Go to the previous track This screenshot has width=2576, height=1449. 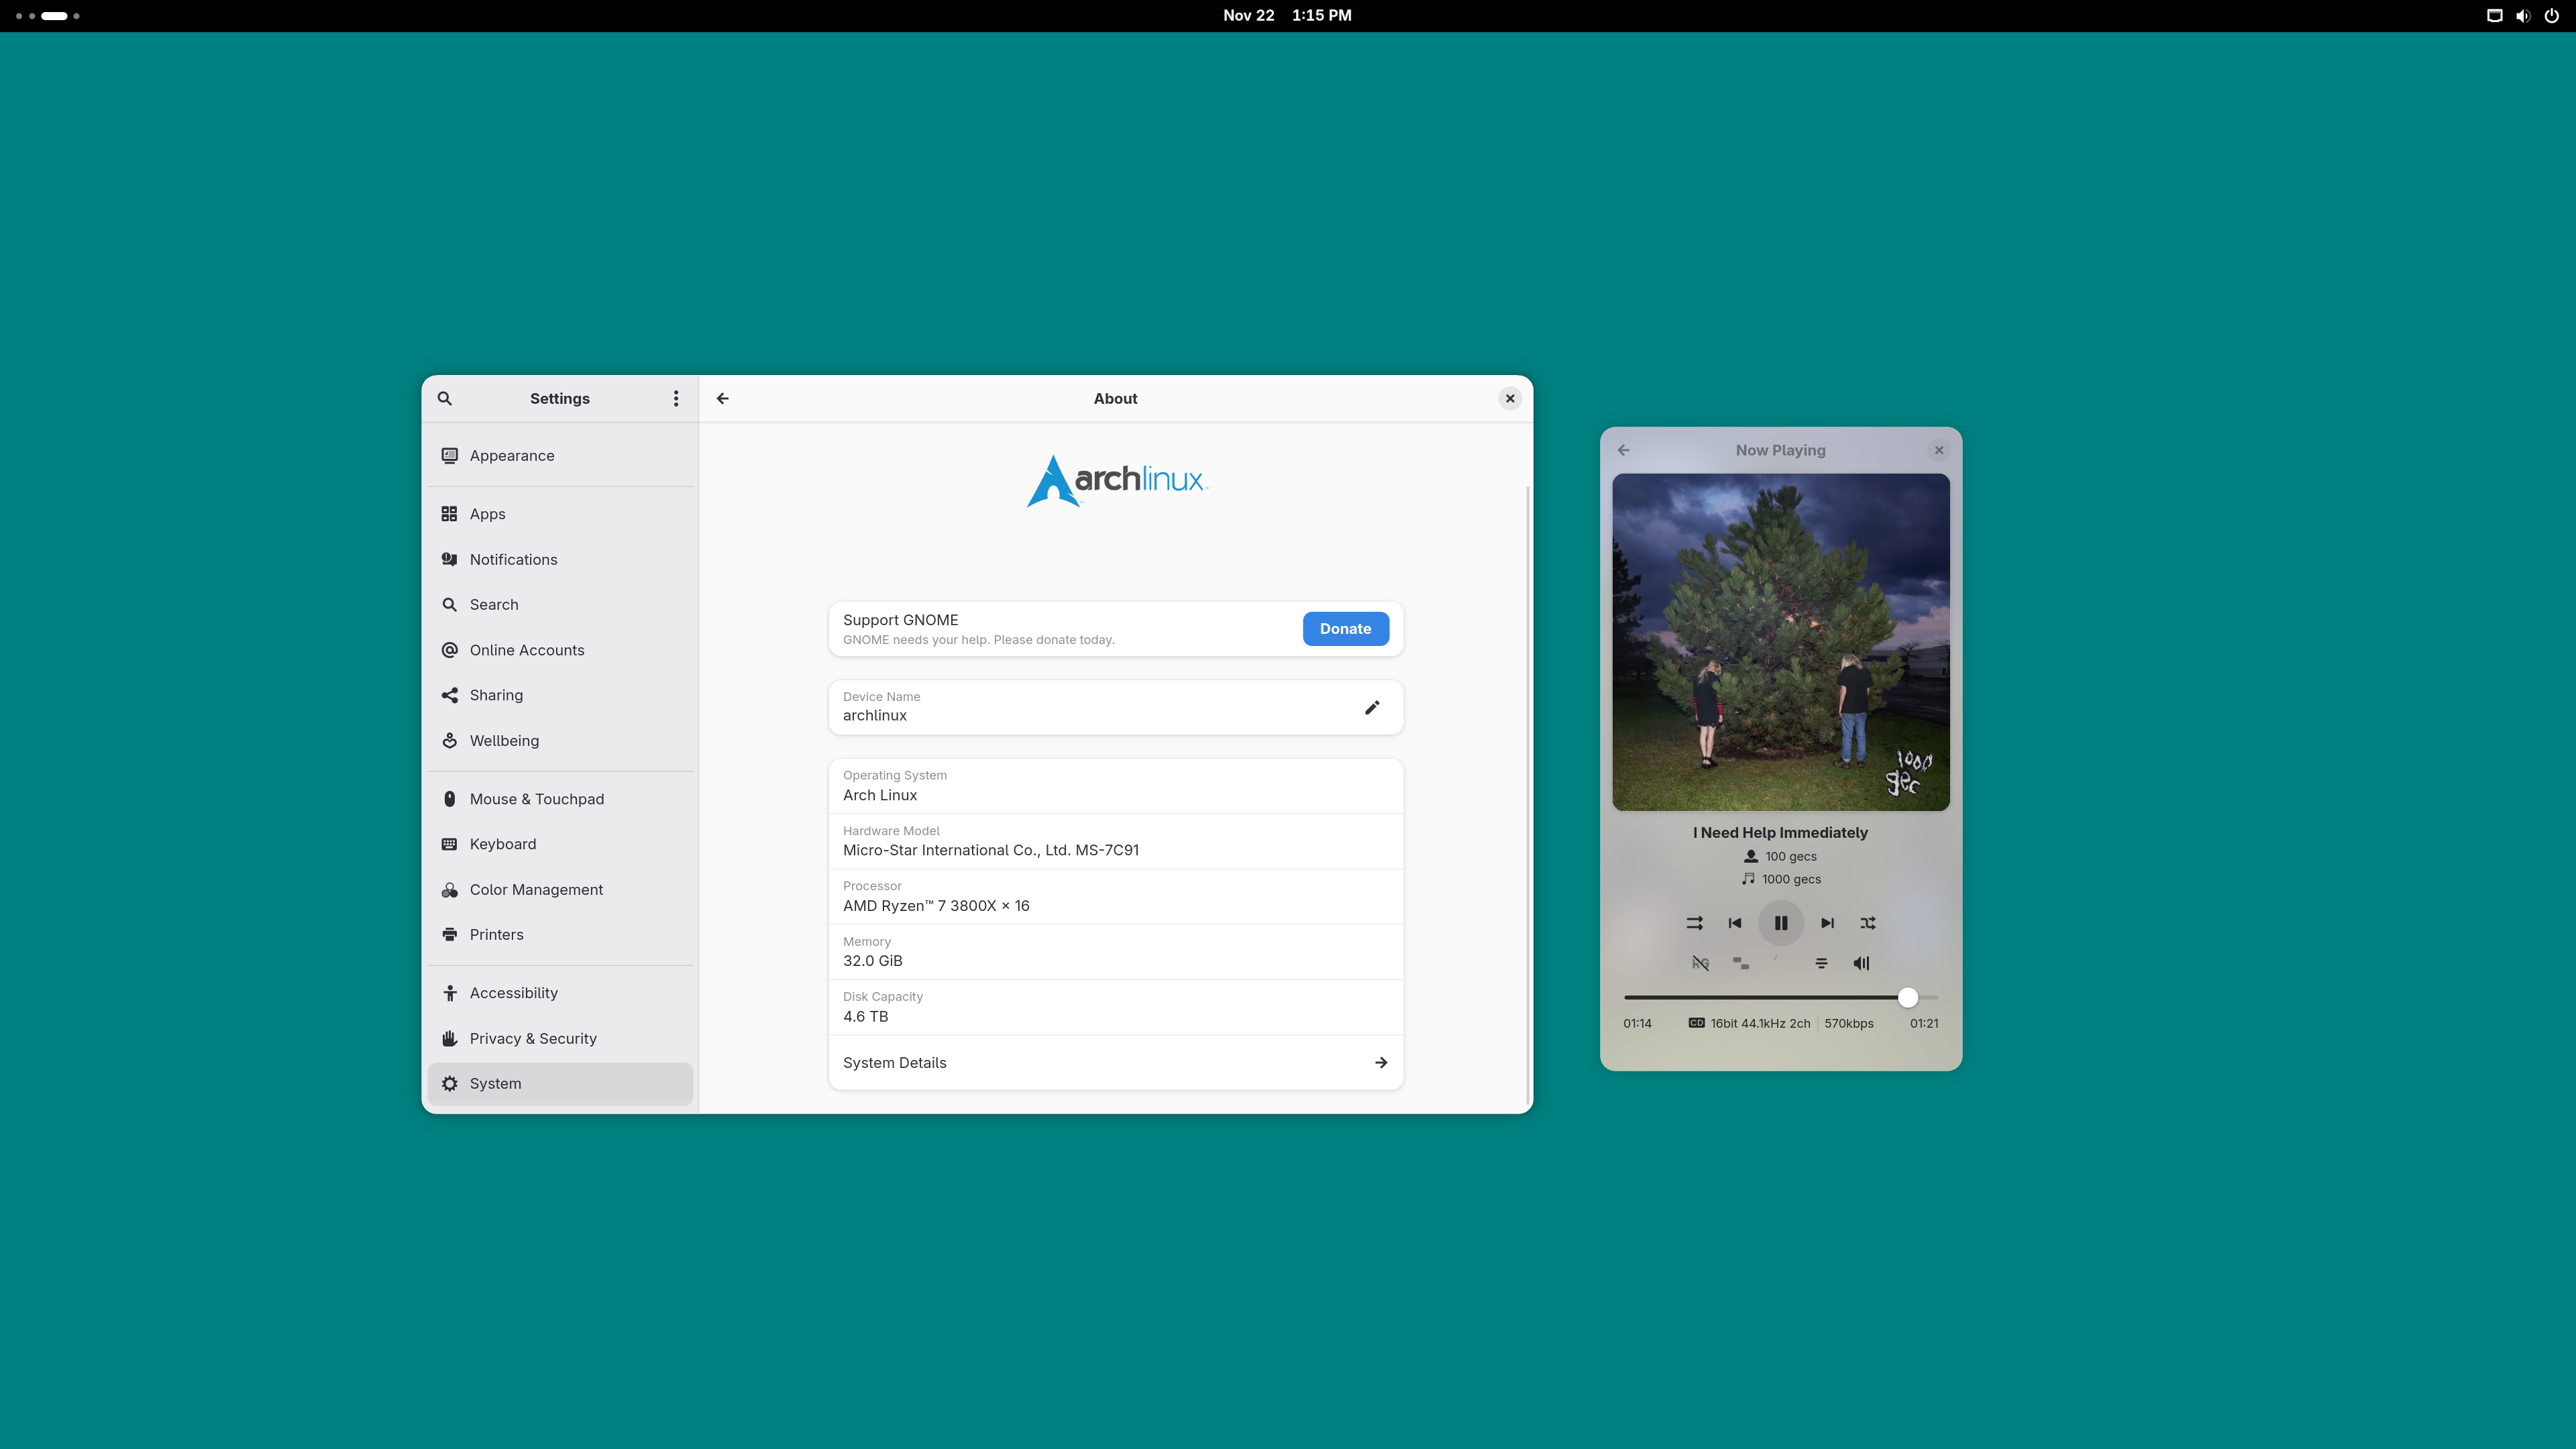click(x=1734, y=923)
